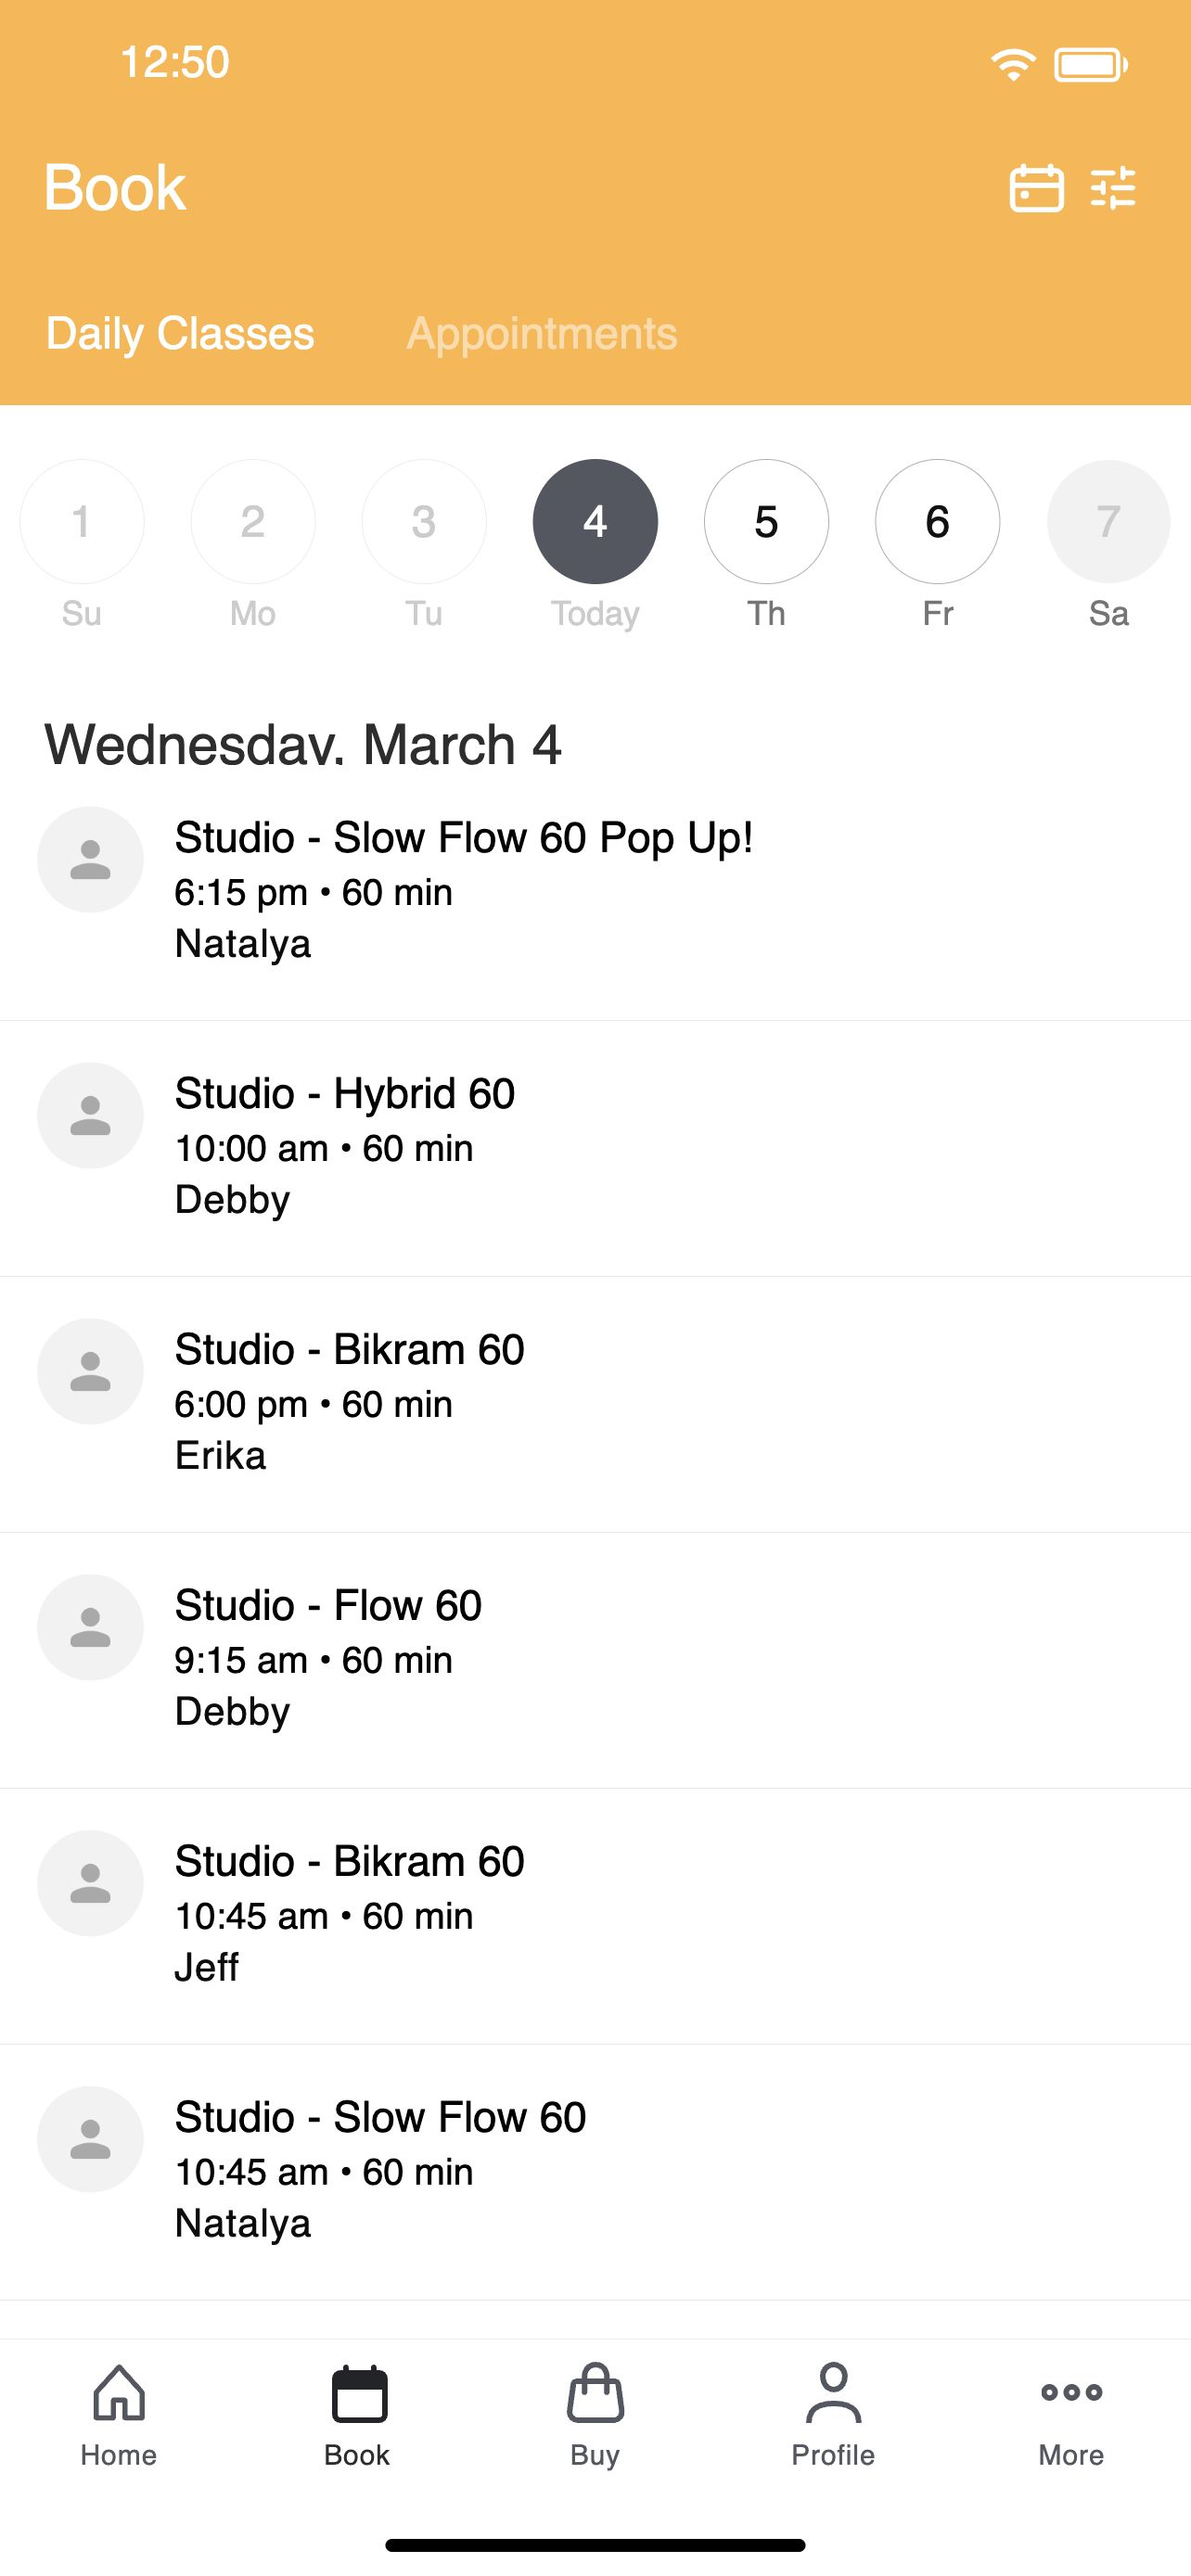Go to the Home tab icon

(119, 2393)
